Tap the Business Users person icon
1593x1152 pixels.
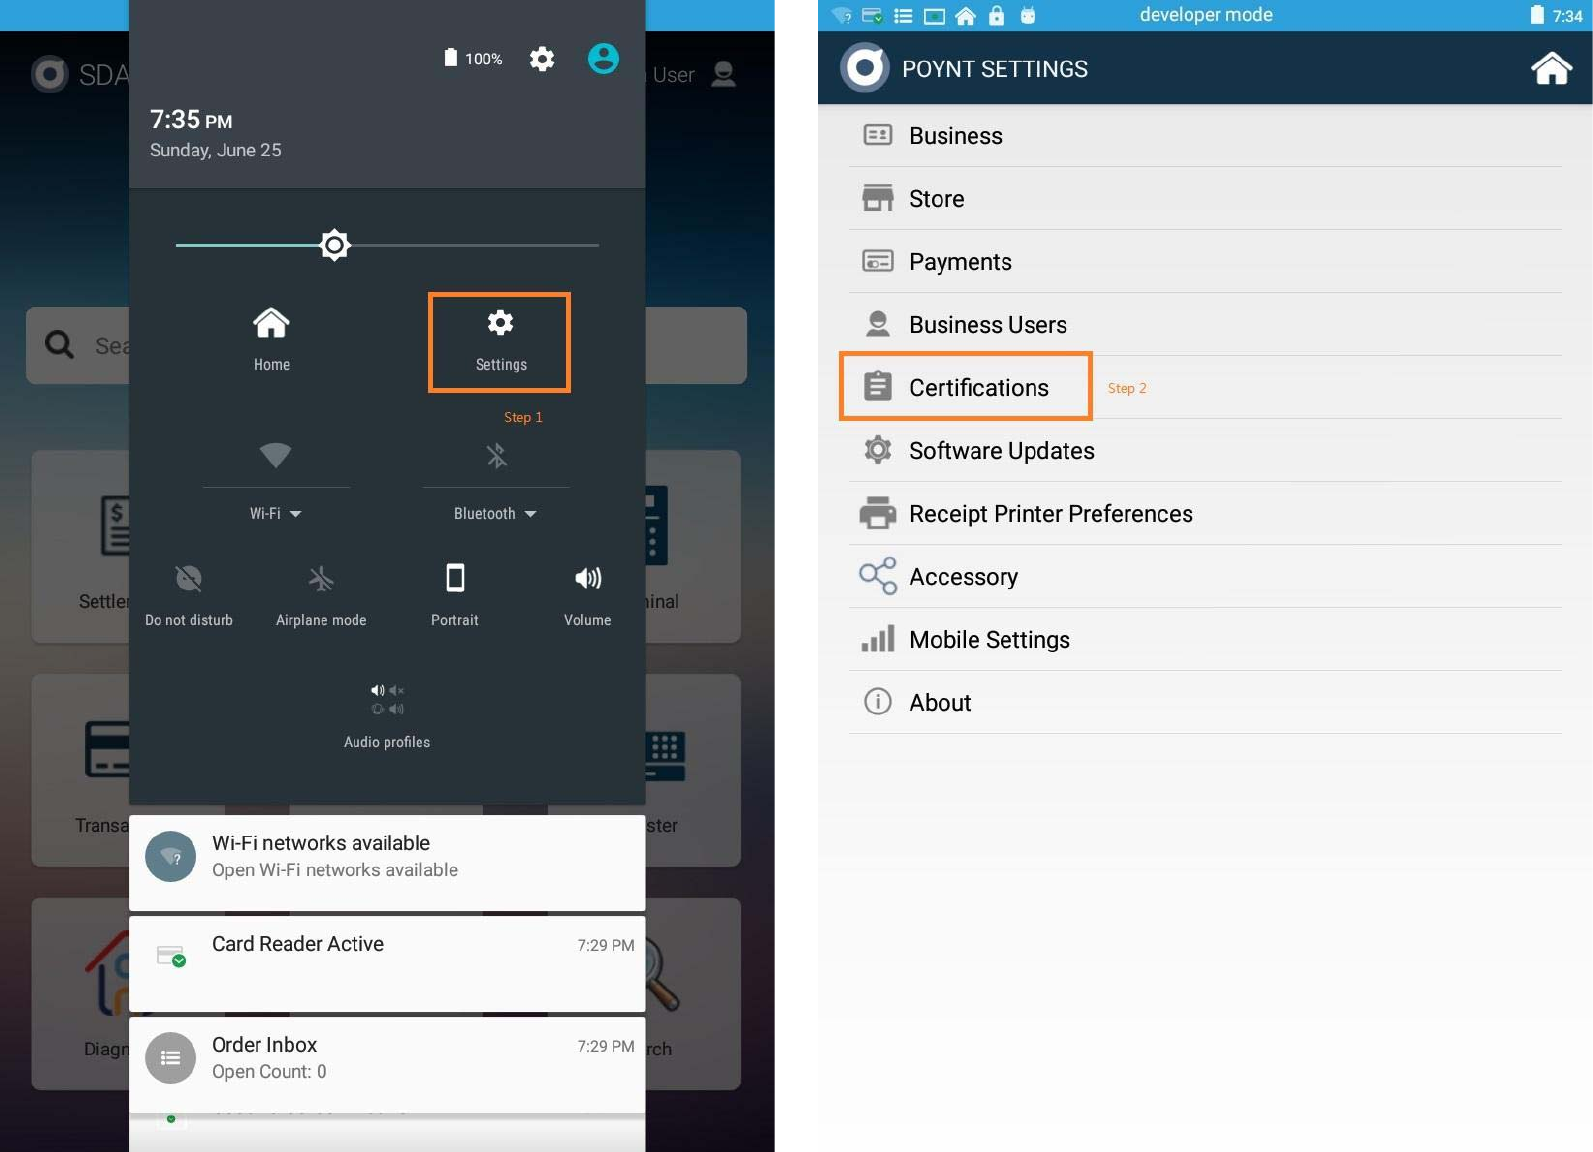pos(878,323)
